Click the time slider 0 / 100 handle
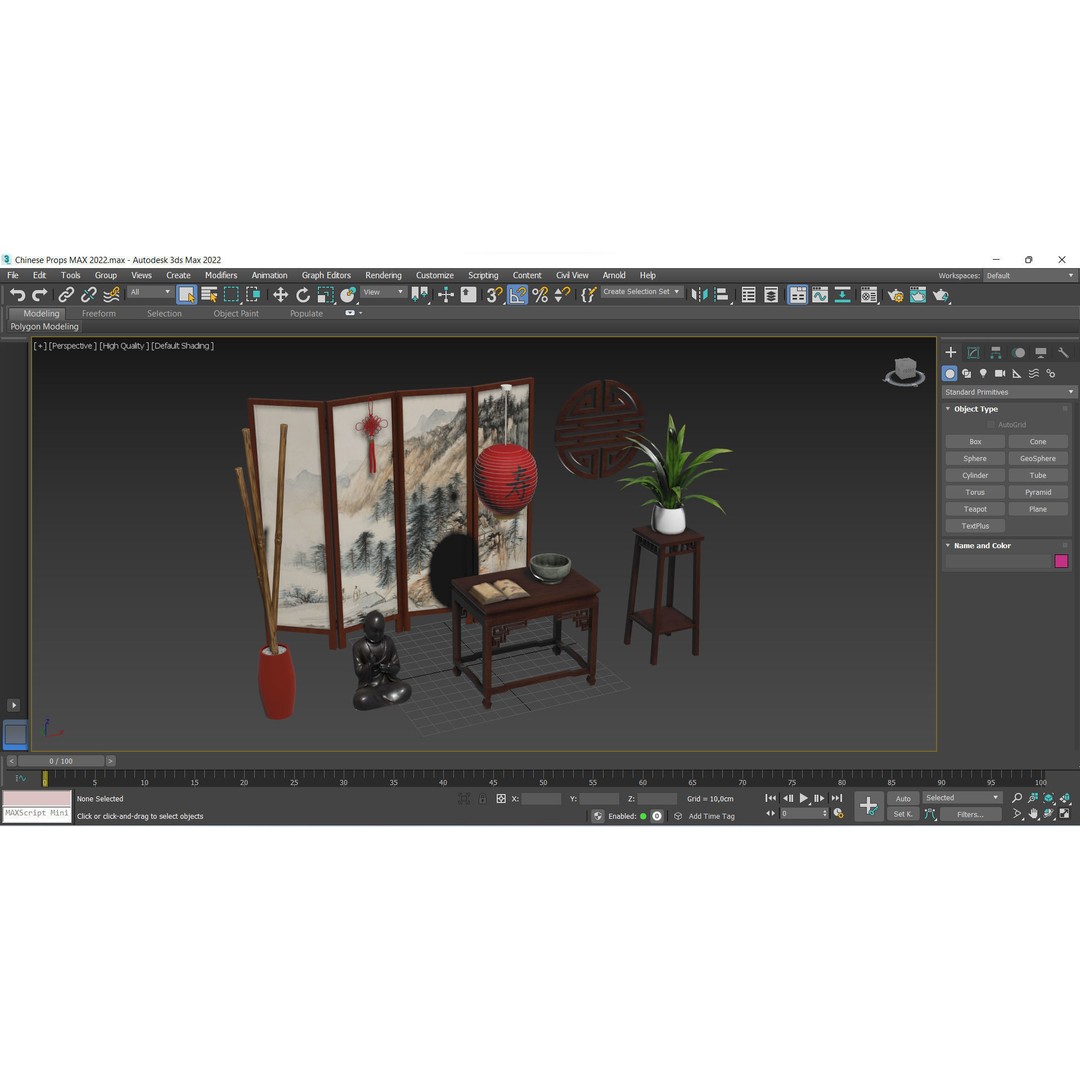 click(x=61, y=761)
